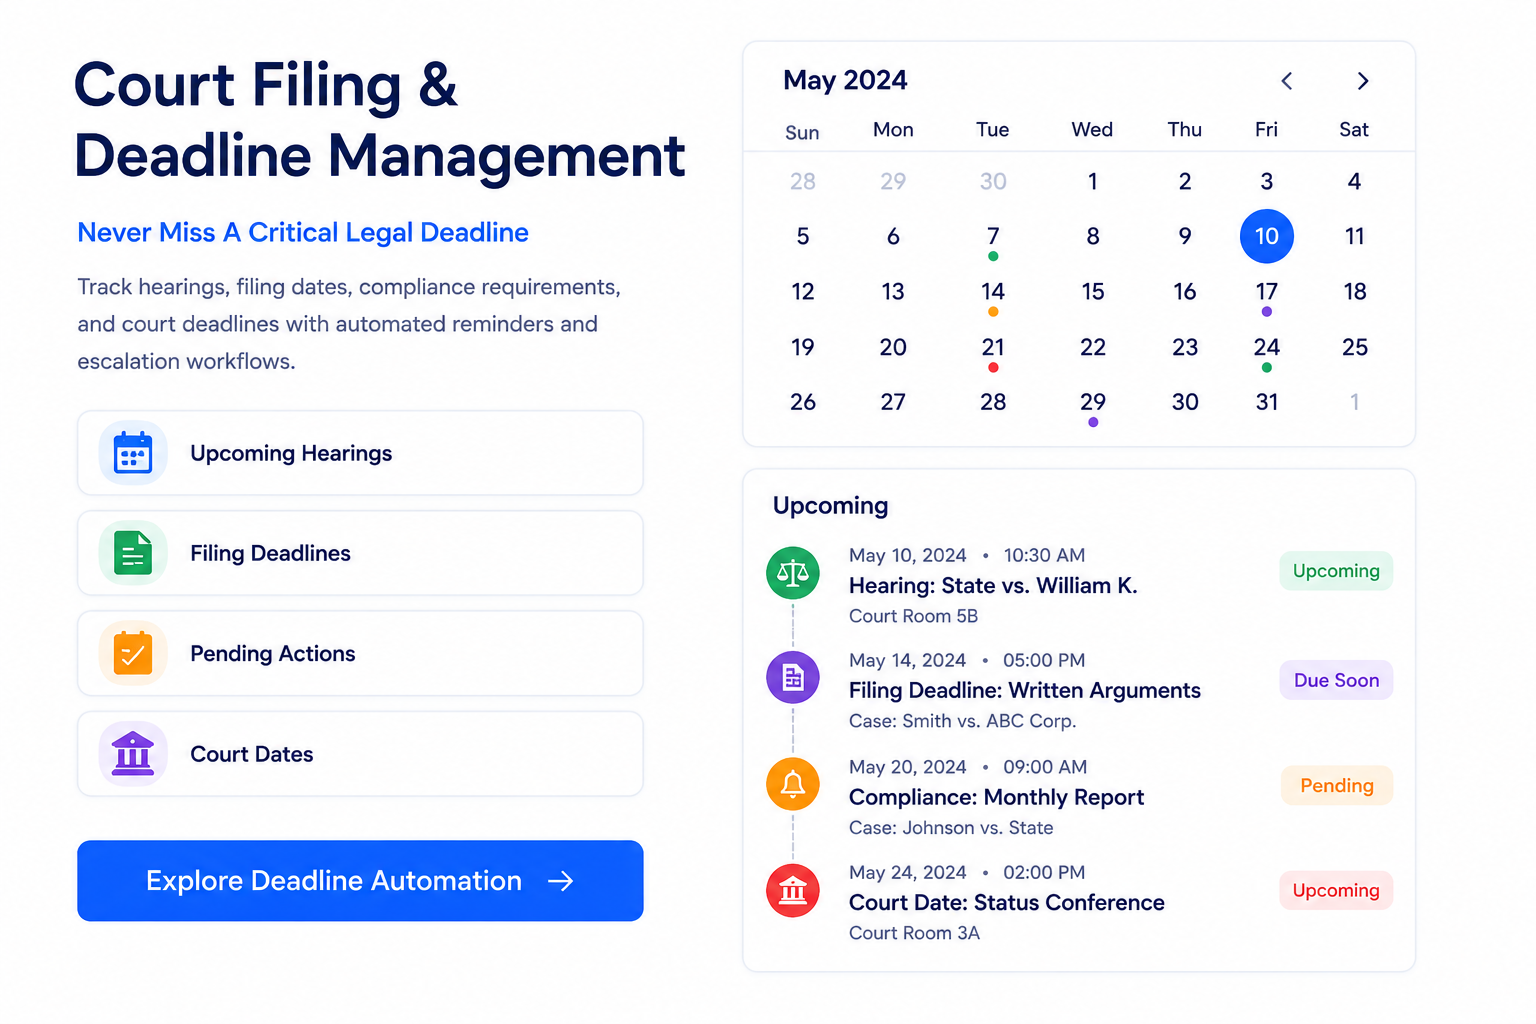Click Explore Deadline Automation button
The height and width of the screenshot is (1024, 1536).
click(360, 881)
